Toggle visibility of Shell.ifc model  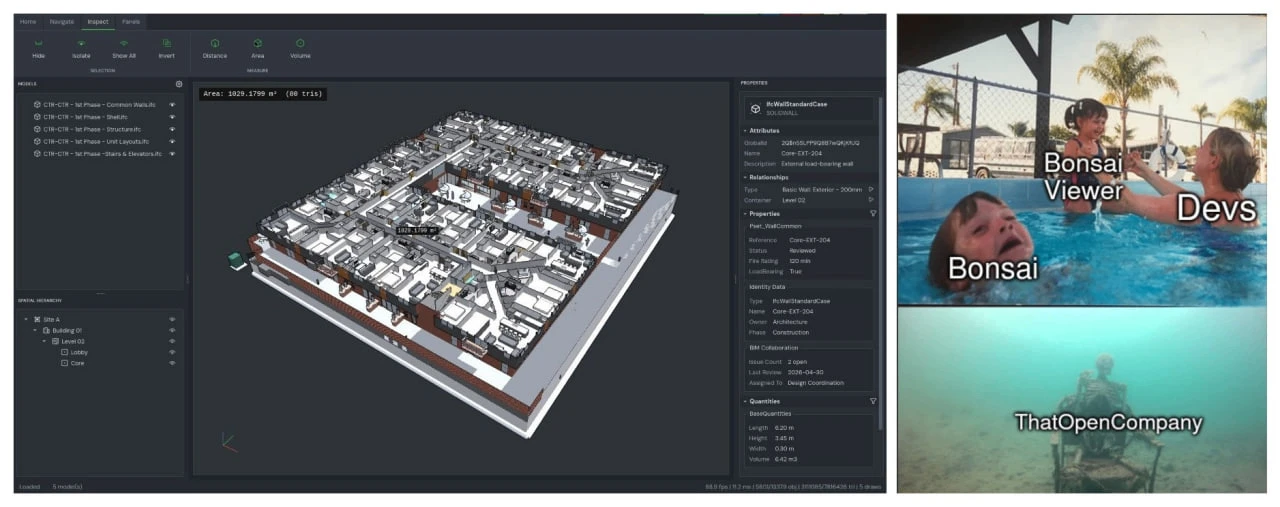pos(172,116)
